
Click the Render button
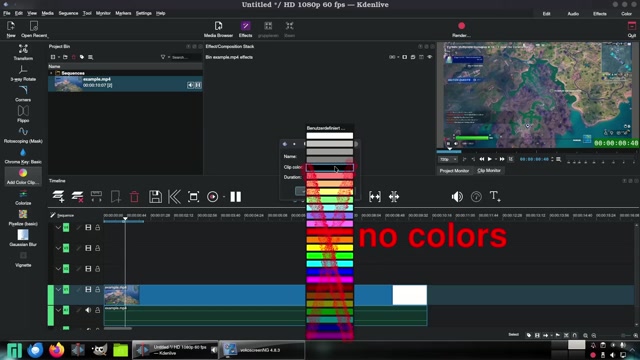tap(461, 29)
